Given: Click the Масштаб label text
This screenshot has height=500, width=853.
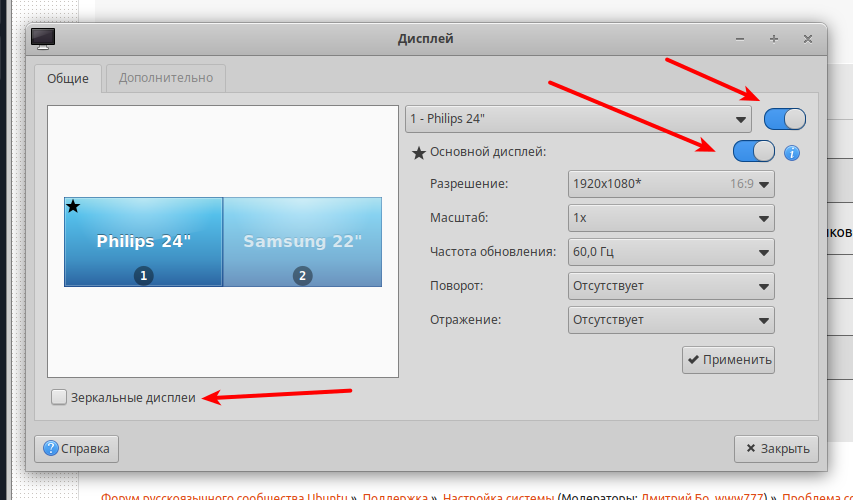Looking at the screenshot, I should pyautogui.click(x=459, y=218).
